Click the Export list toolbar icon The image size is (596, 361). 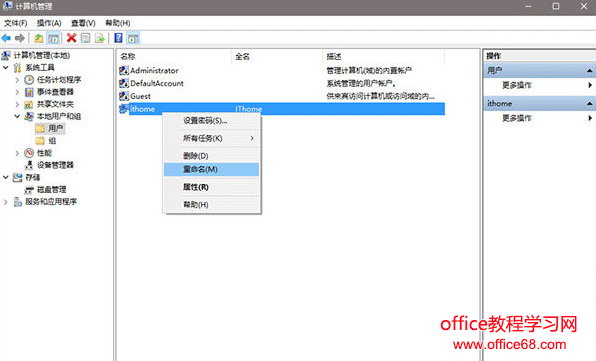pos(100,38)
